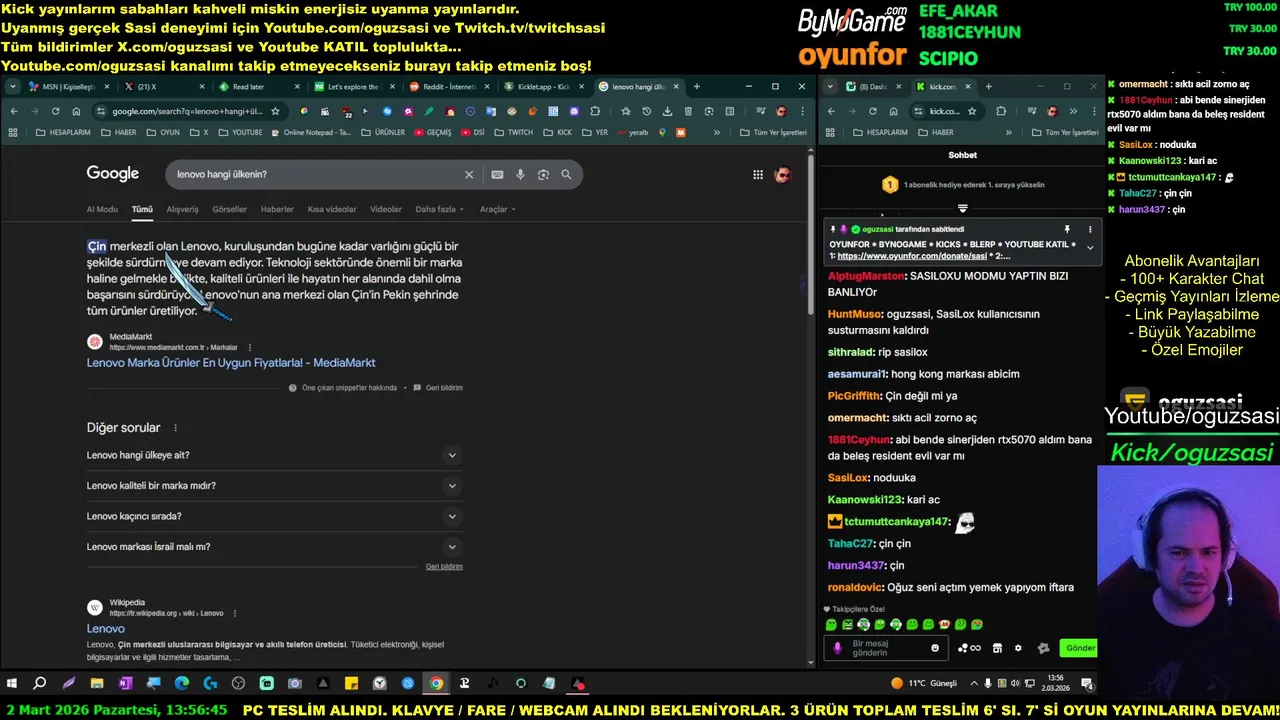Click the 'Gönder' send button in chat
This screenshot has height=720, width=1280.
click(x=1080, y=648)
